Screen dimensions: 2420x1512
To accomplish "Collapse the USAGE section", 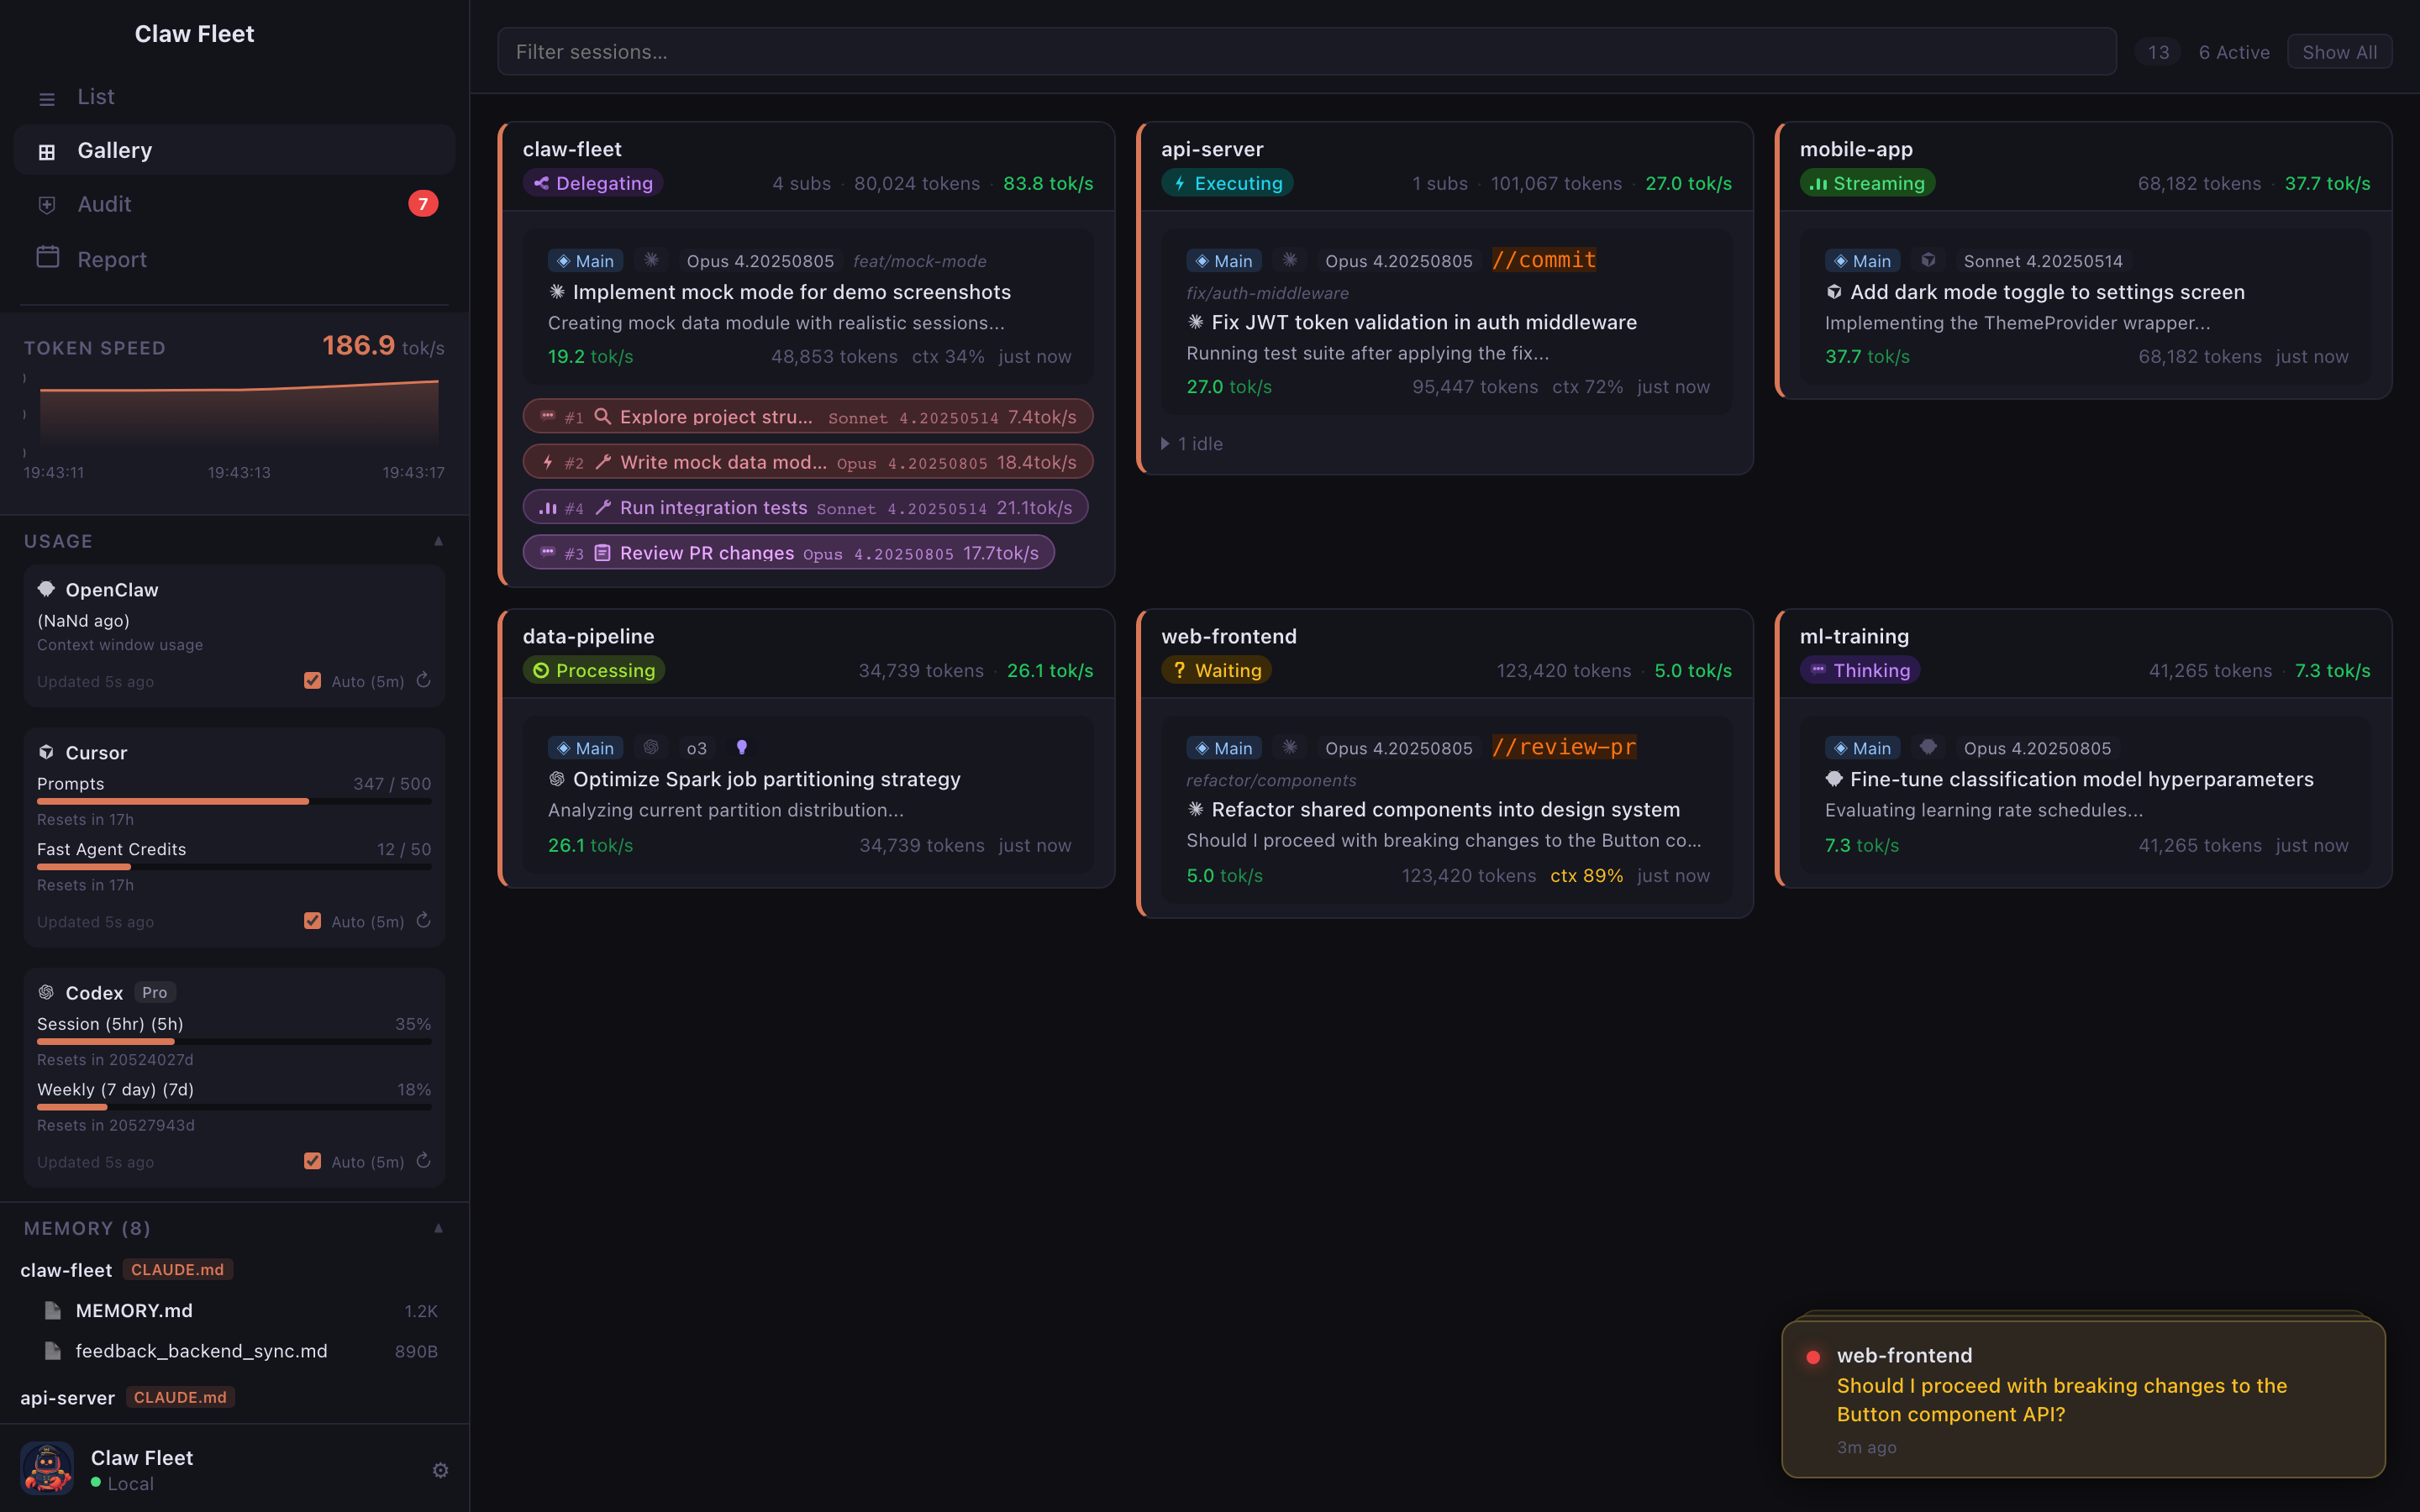I will click(x=438, y=541).
